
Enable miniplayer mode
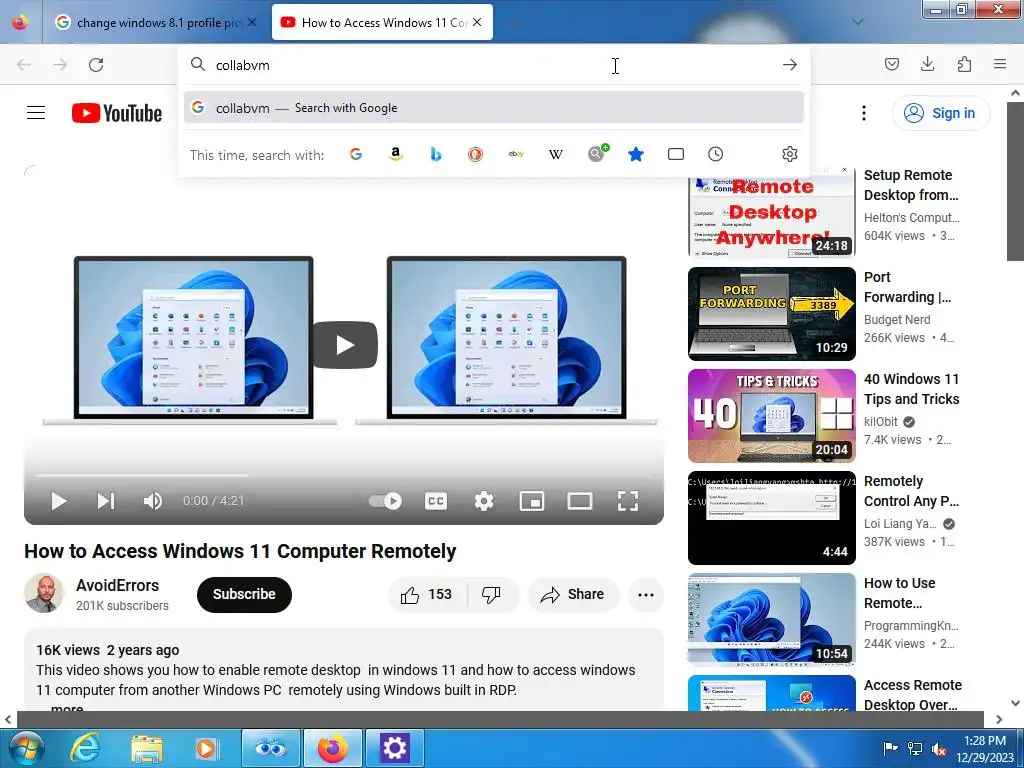coord(532,501)
